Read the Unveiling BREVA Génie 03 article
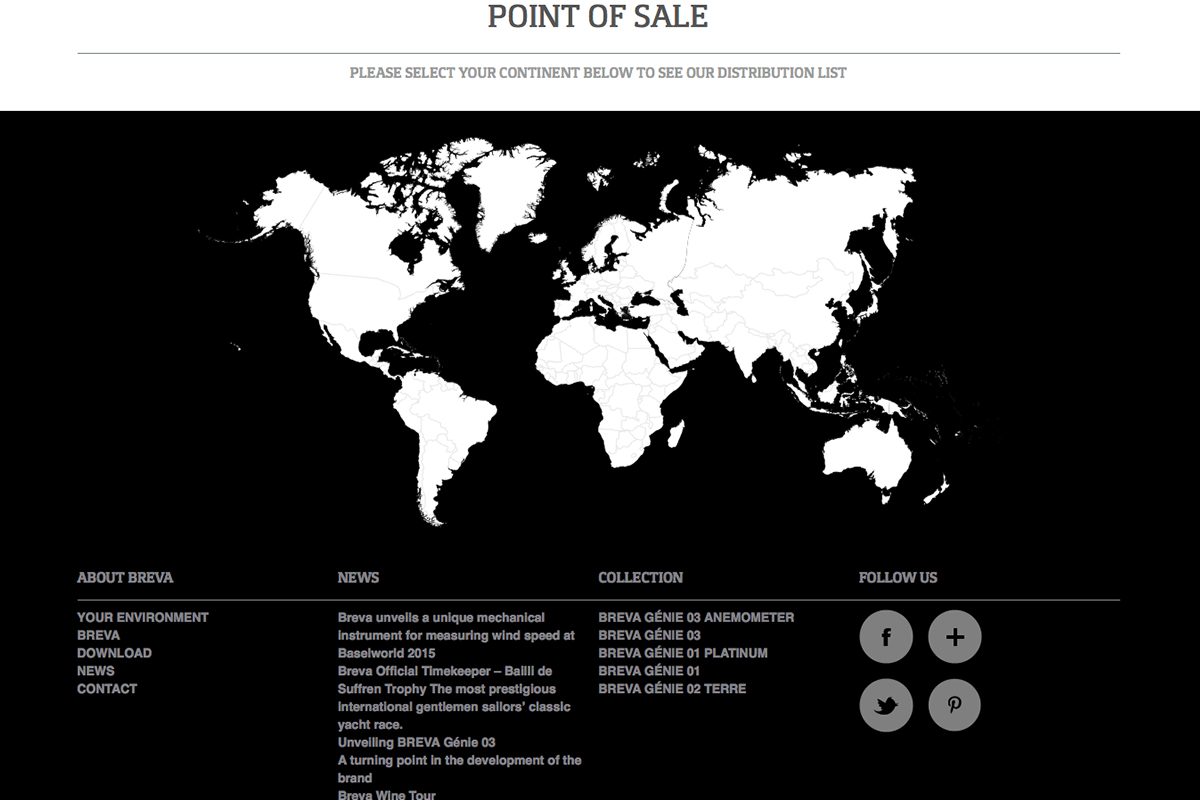The width and height of the screenshot is (1200, 800). (x=416, y=743)
